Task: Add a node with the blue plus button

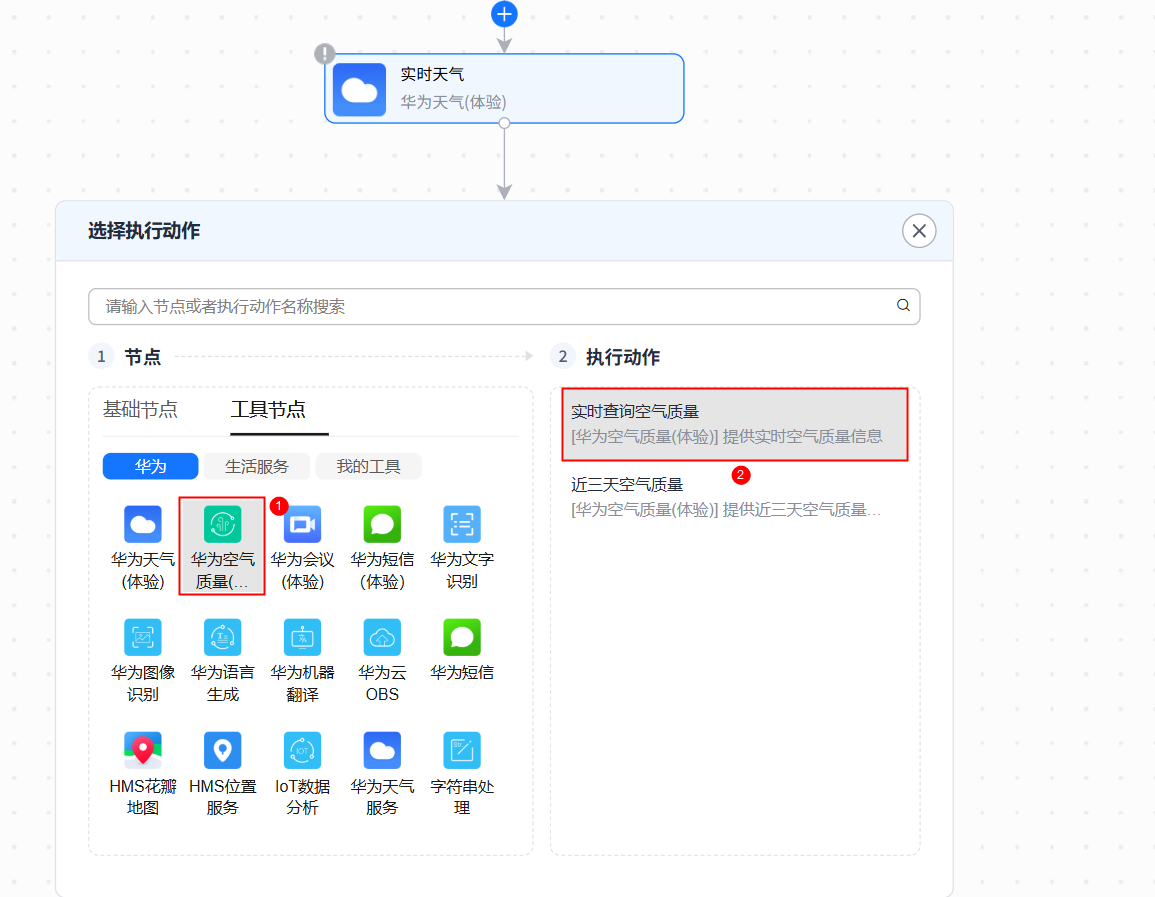Action: (504, 14)
